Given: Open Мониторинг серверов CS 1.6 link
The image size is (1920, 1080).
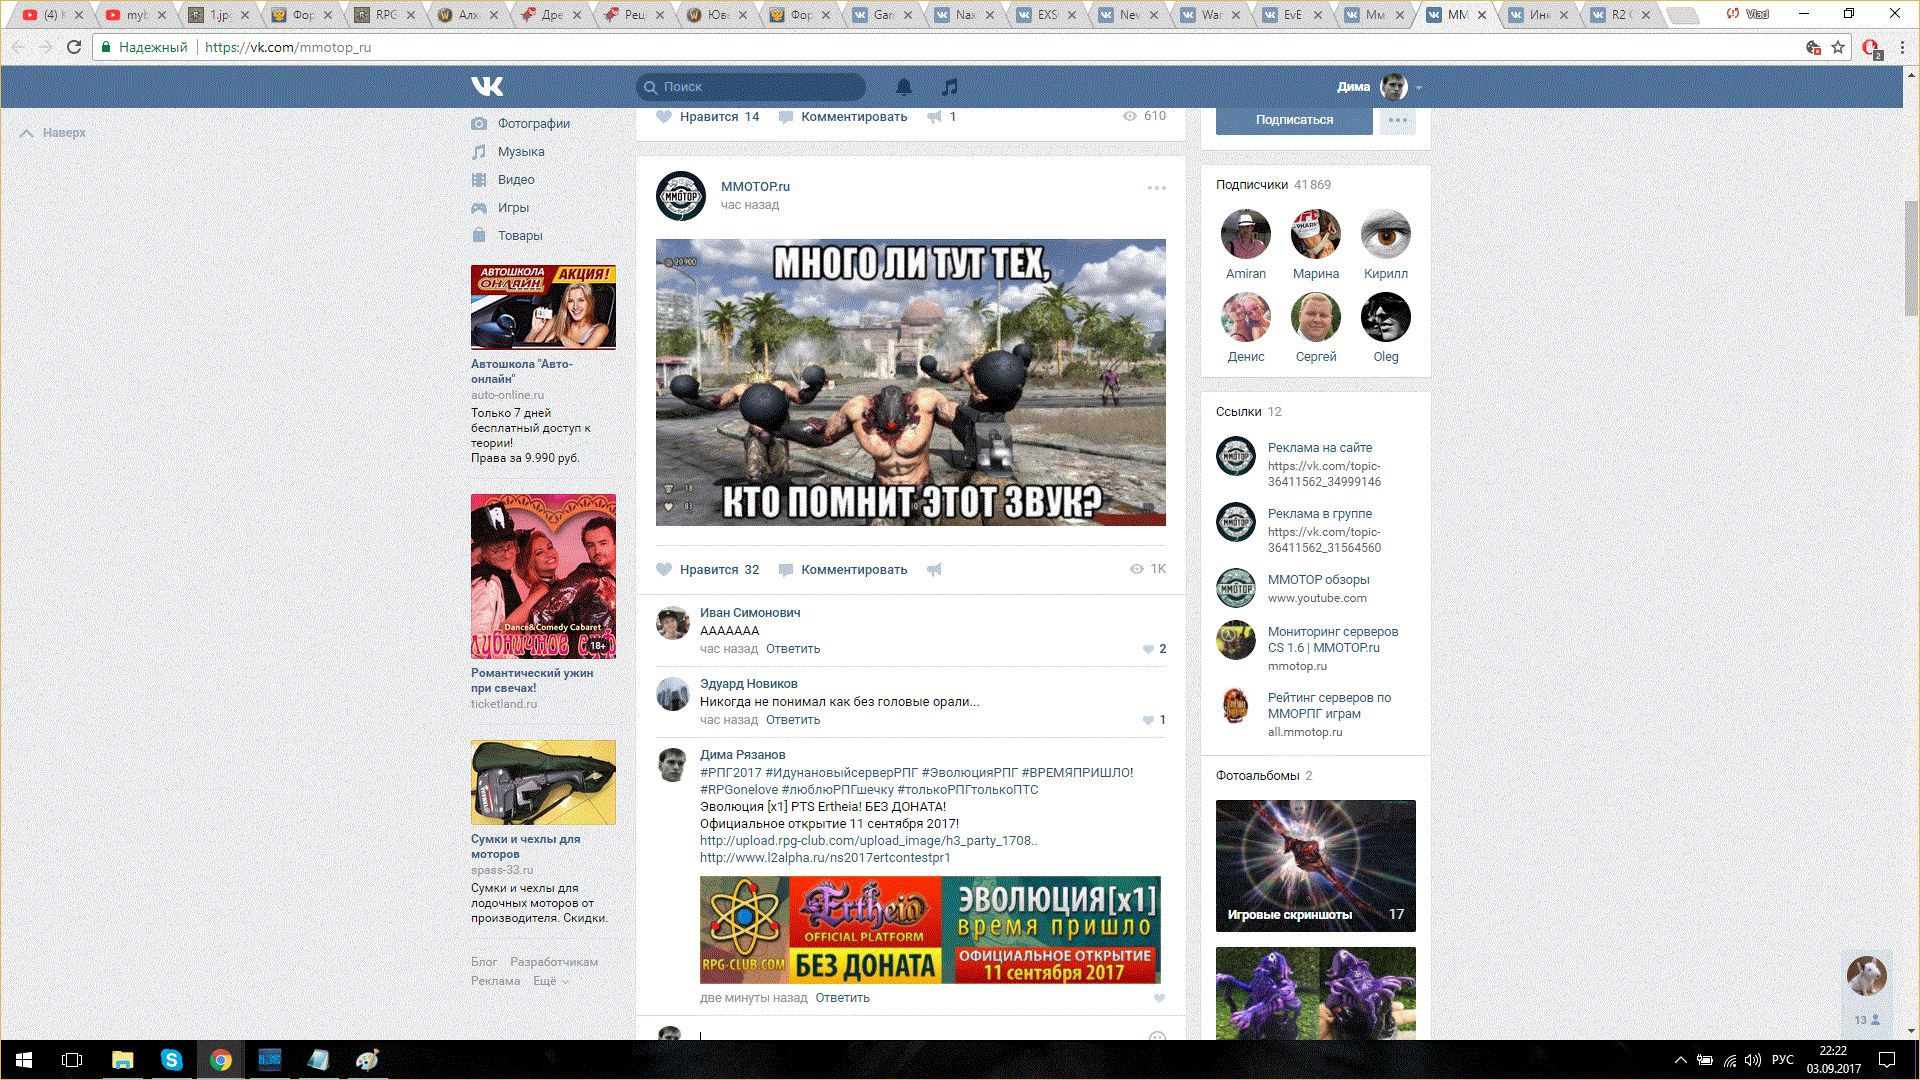Looking at the screenshot, I should point(1333,640).
